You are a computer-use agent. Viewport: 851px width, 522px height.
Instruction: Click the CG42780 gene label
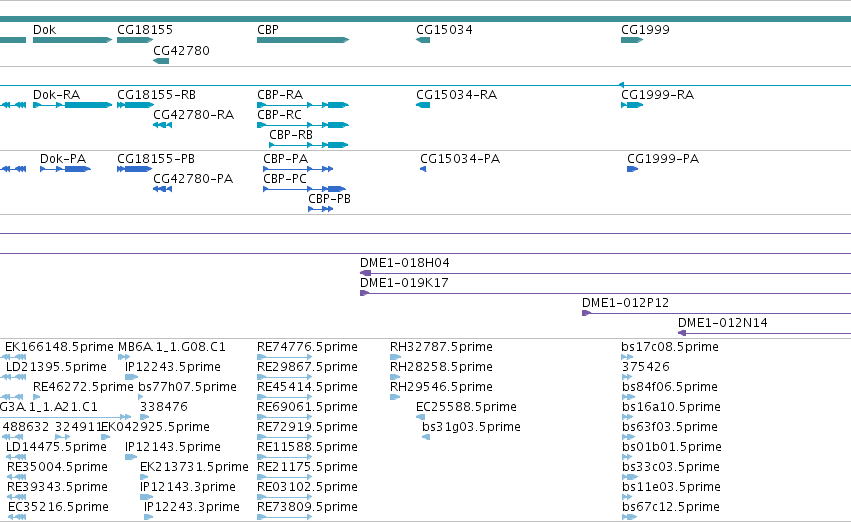click(x=181, y=50)
